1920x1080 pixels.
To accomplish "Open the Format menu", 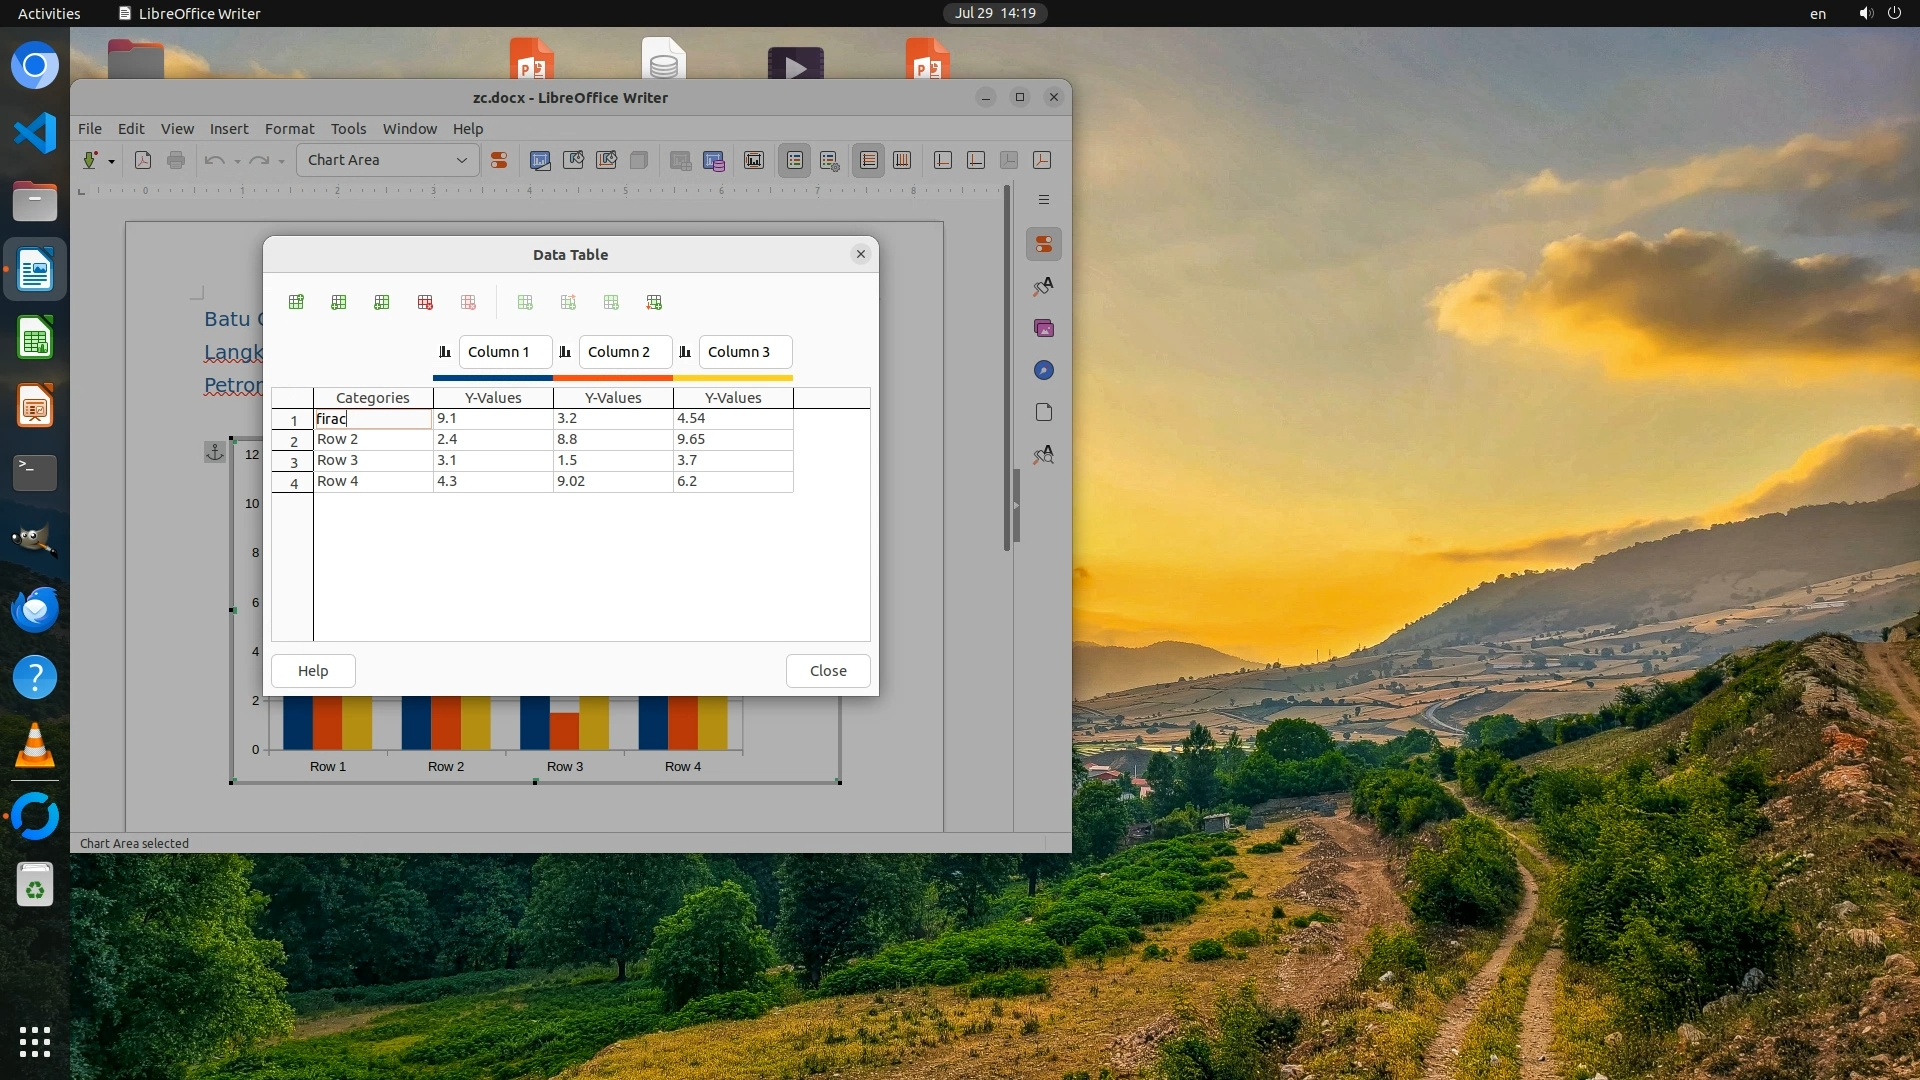I will click(289, 128).
